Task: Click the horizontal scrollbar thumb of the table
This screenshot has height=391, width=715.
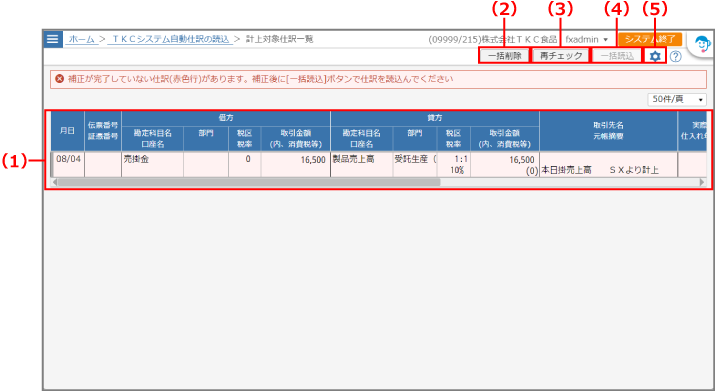Action: [x=249, y=182]
